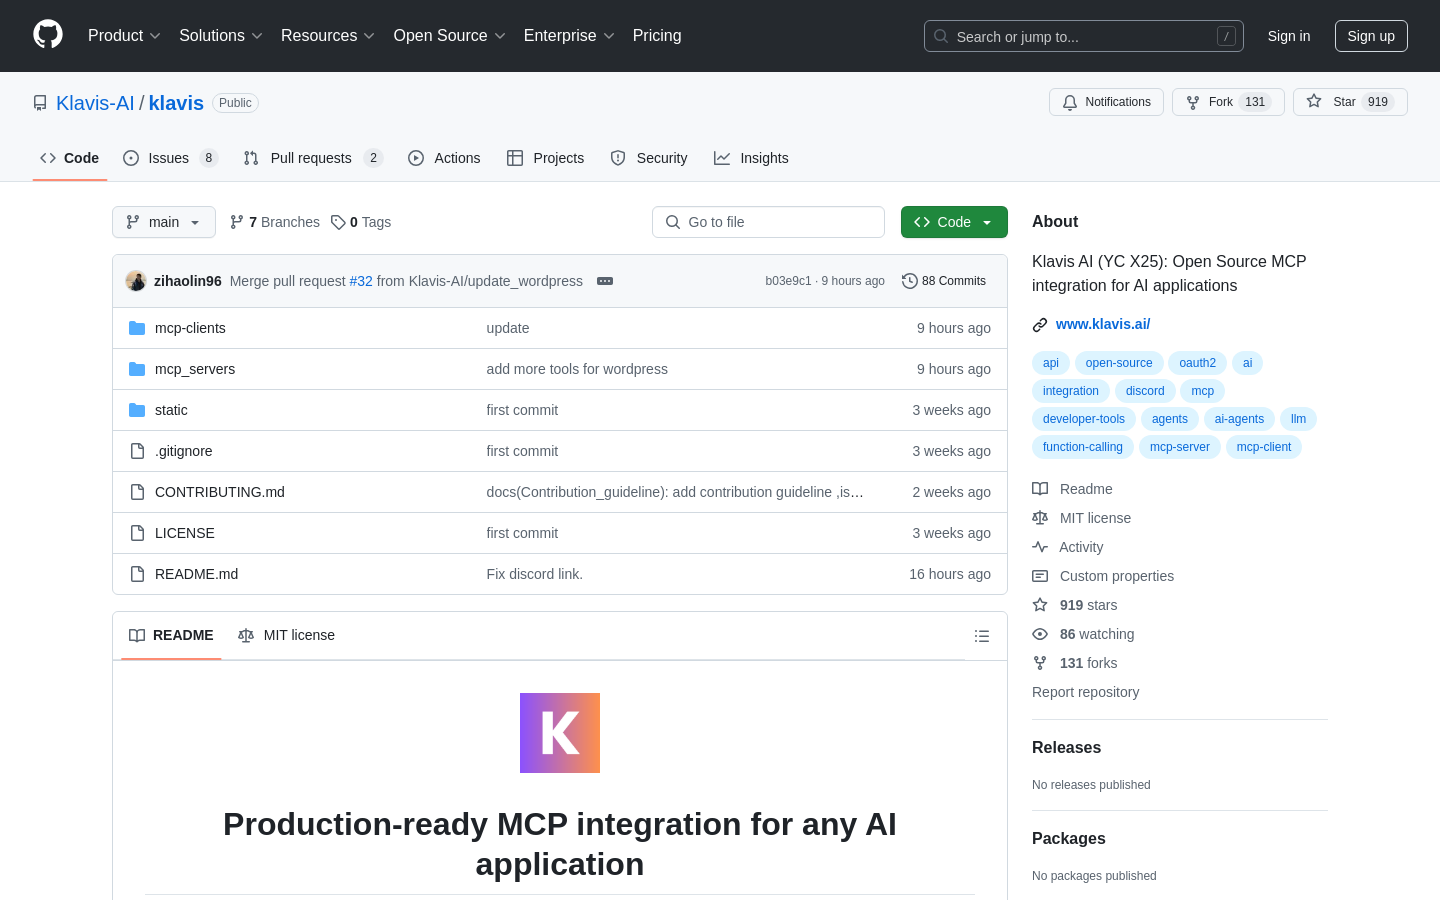View the 7 Branches link

tap(275, 222)
